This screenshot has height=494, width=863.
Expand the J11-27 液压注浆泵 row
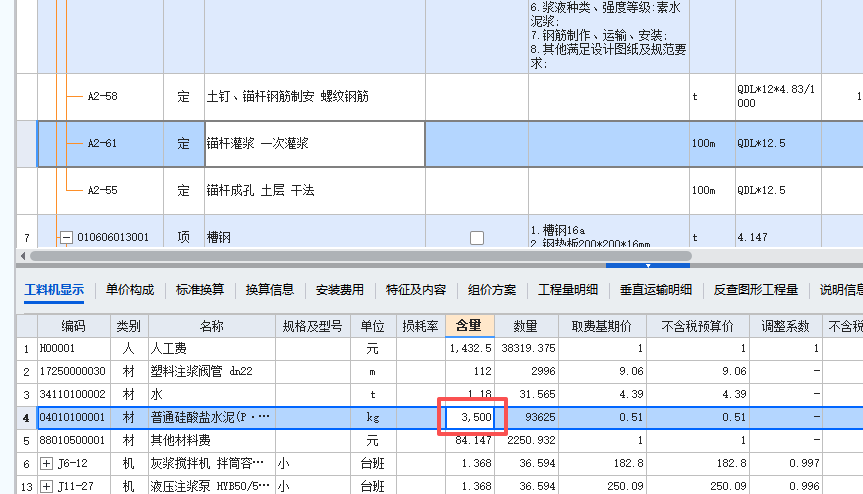point(46,487)
